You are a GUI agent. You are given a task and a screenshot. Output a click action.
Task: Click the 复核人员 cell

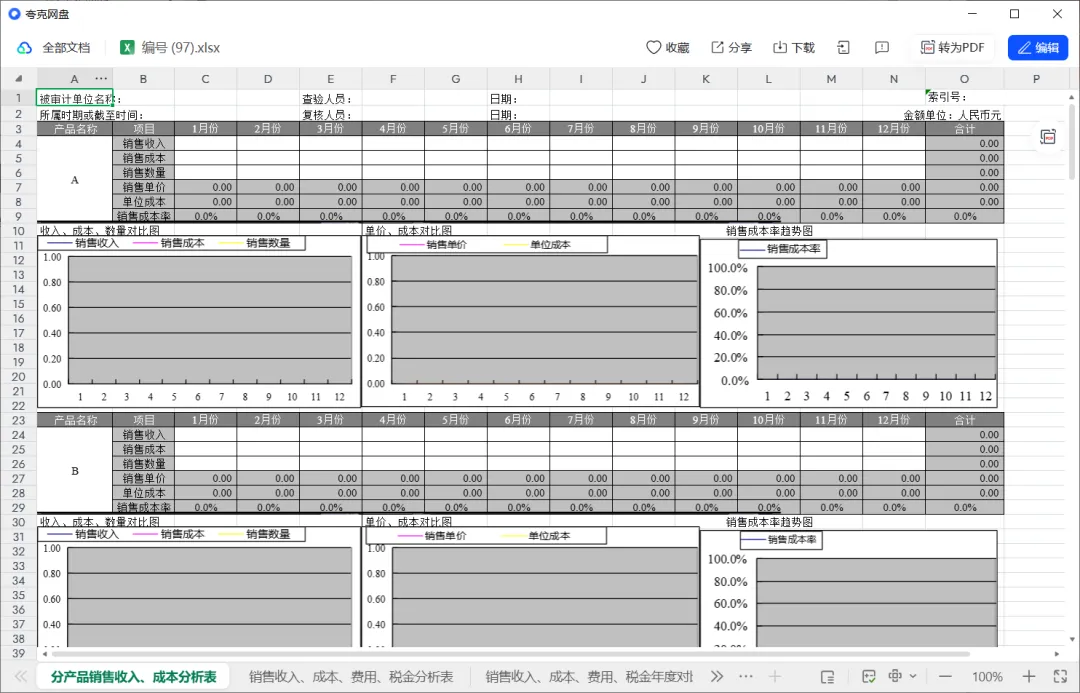click(x=331, y=114)
